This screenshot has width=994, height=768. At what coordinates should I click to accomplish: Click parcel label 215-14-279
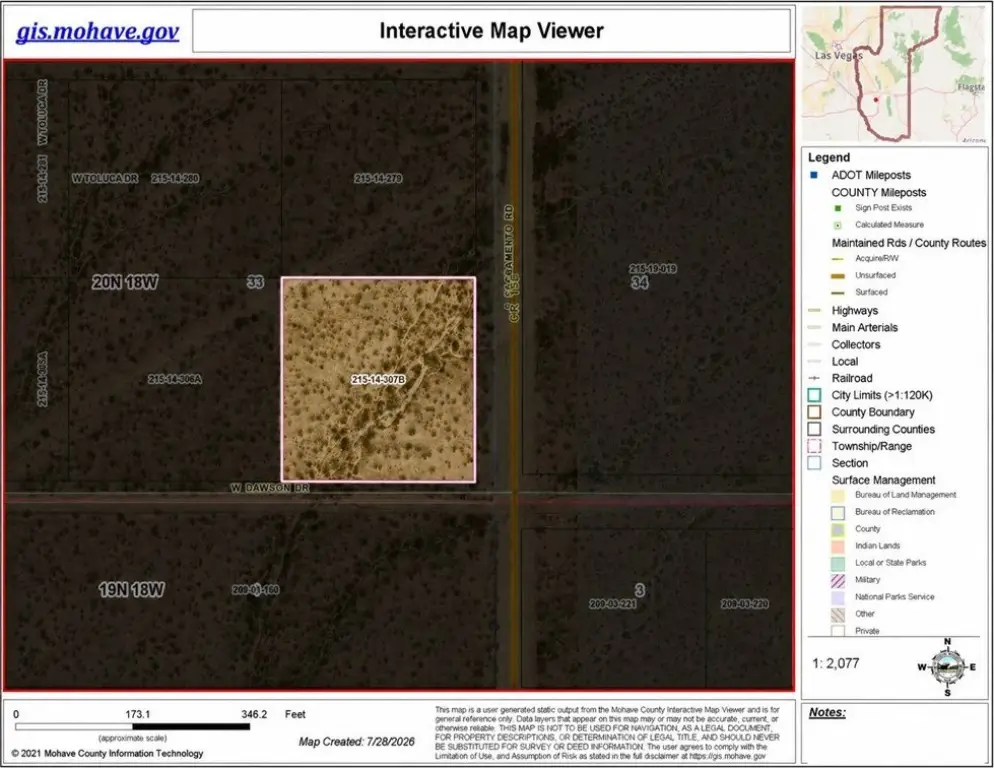click(378, 179)
